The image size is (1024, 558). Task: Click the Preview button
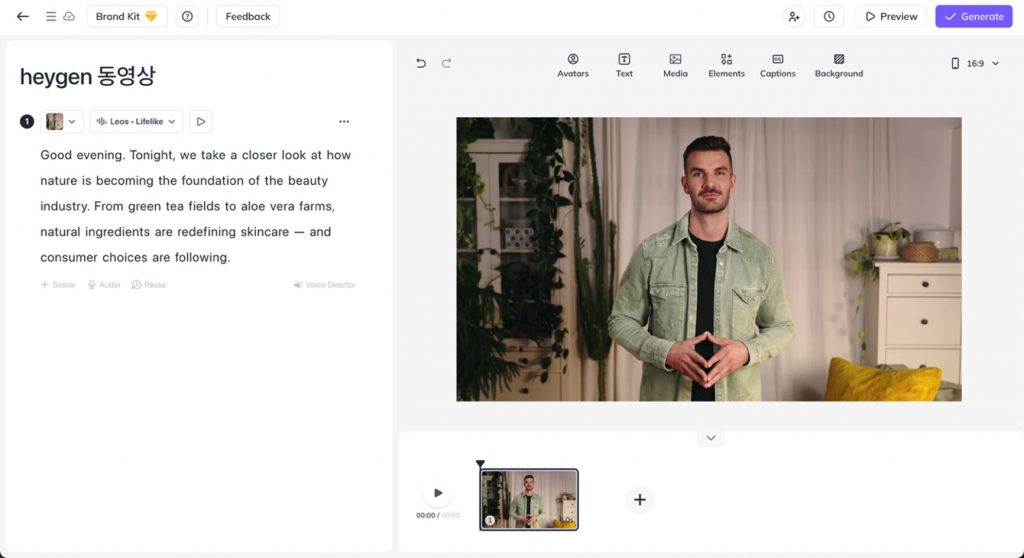(x=891, y=16)
